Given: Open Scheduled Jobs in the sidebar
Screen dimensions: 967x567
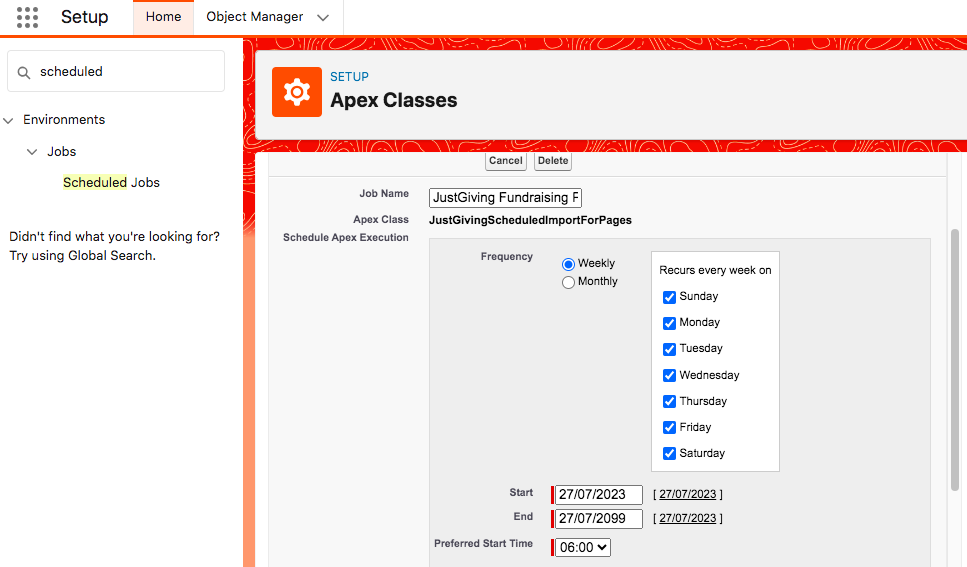Looking at the screenshot, I should 111,183.
